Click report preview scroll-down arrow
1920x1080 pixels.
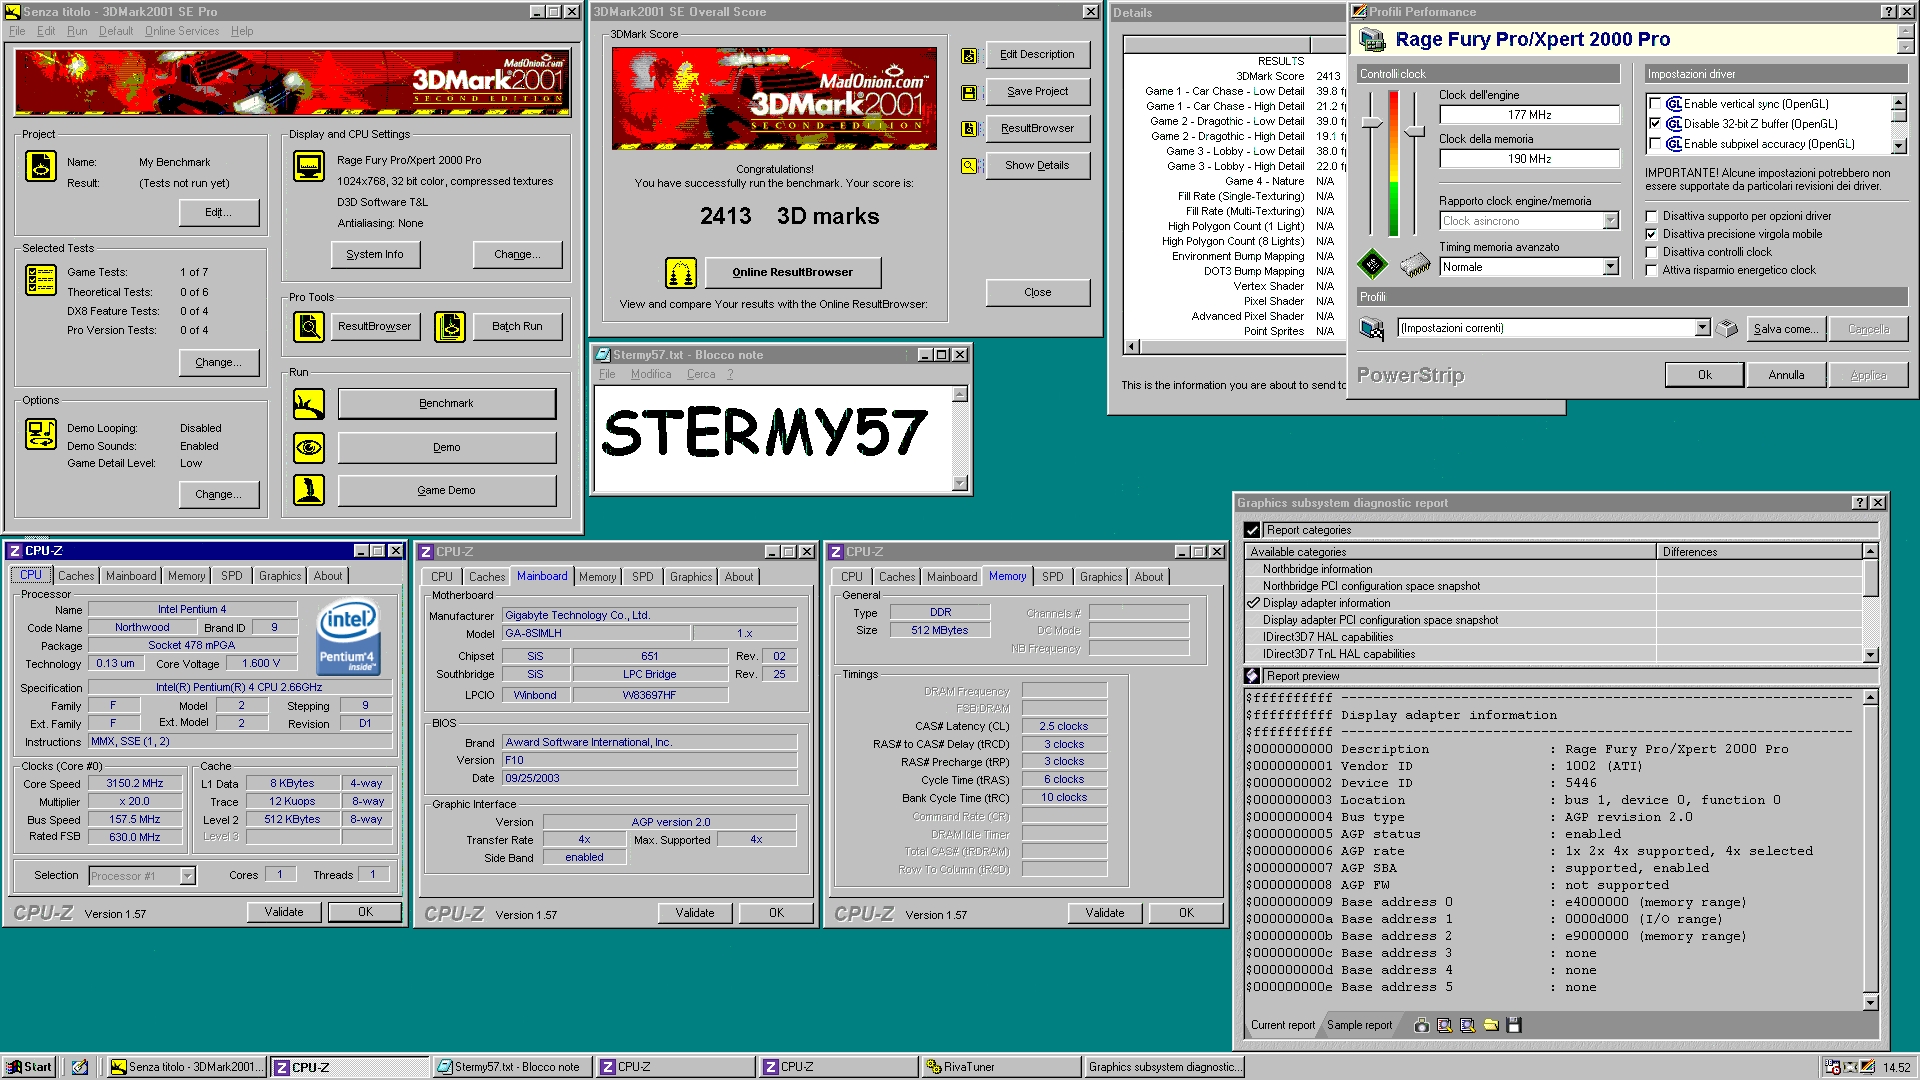1871,1002
